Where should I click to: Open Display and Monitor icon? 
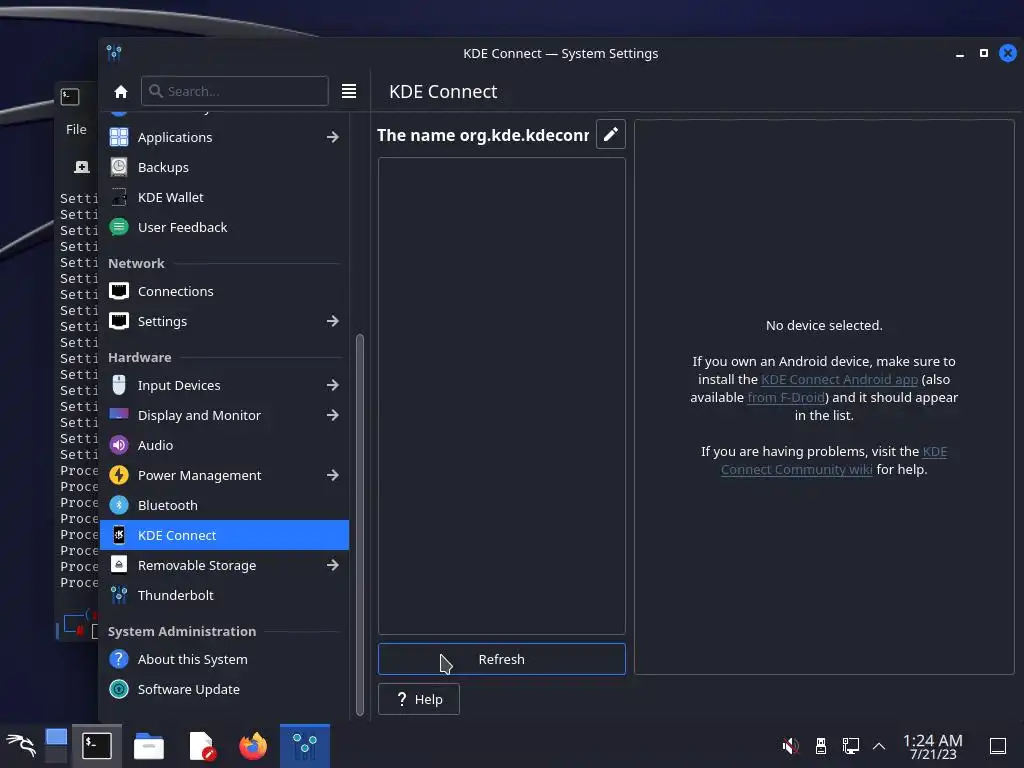119,415
